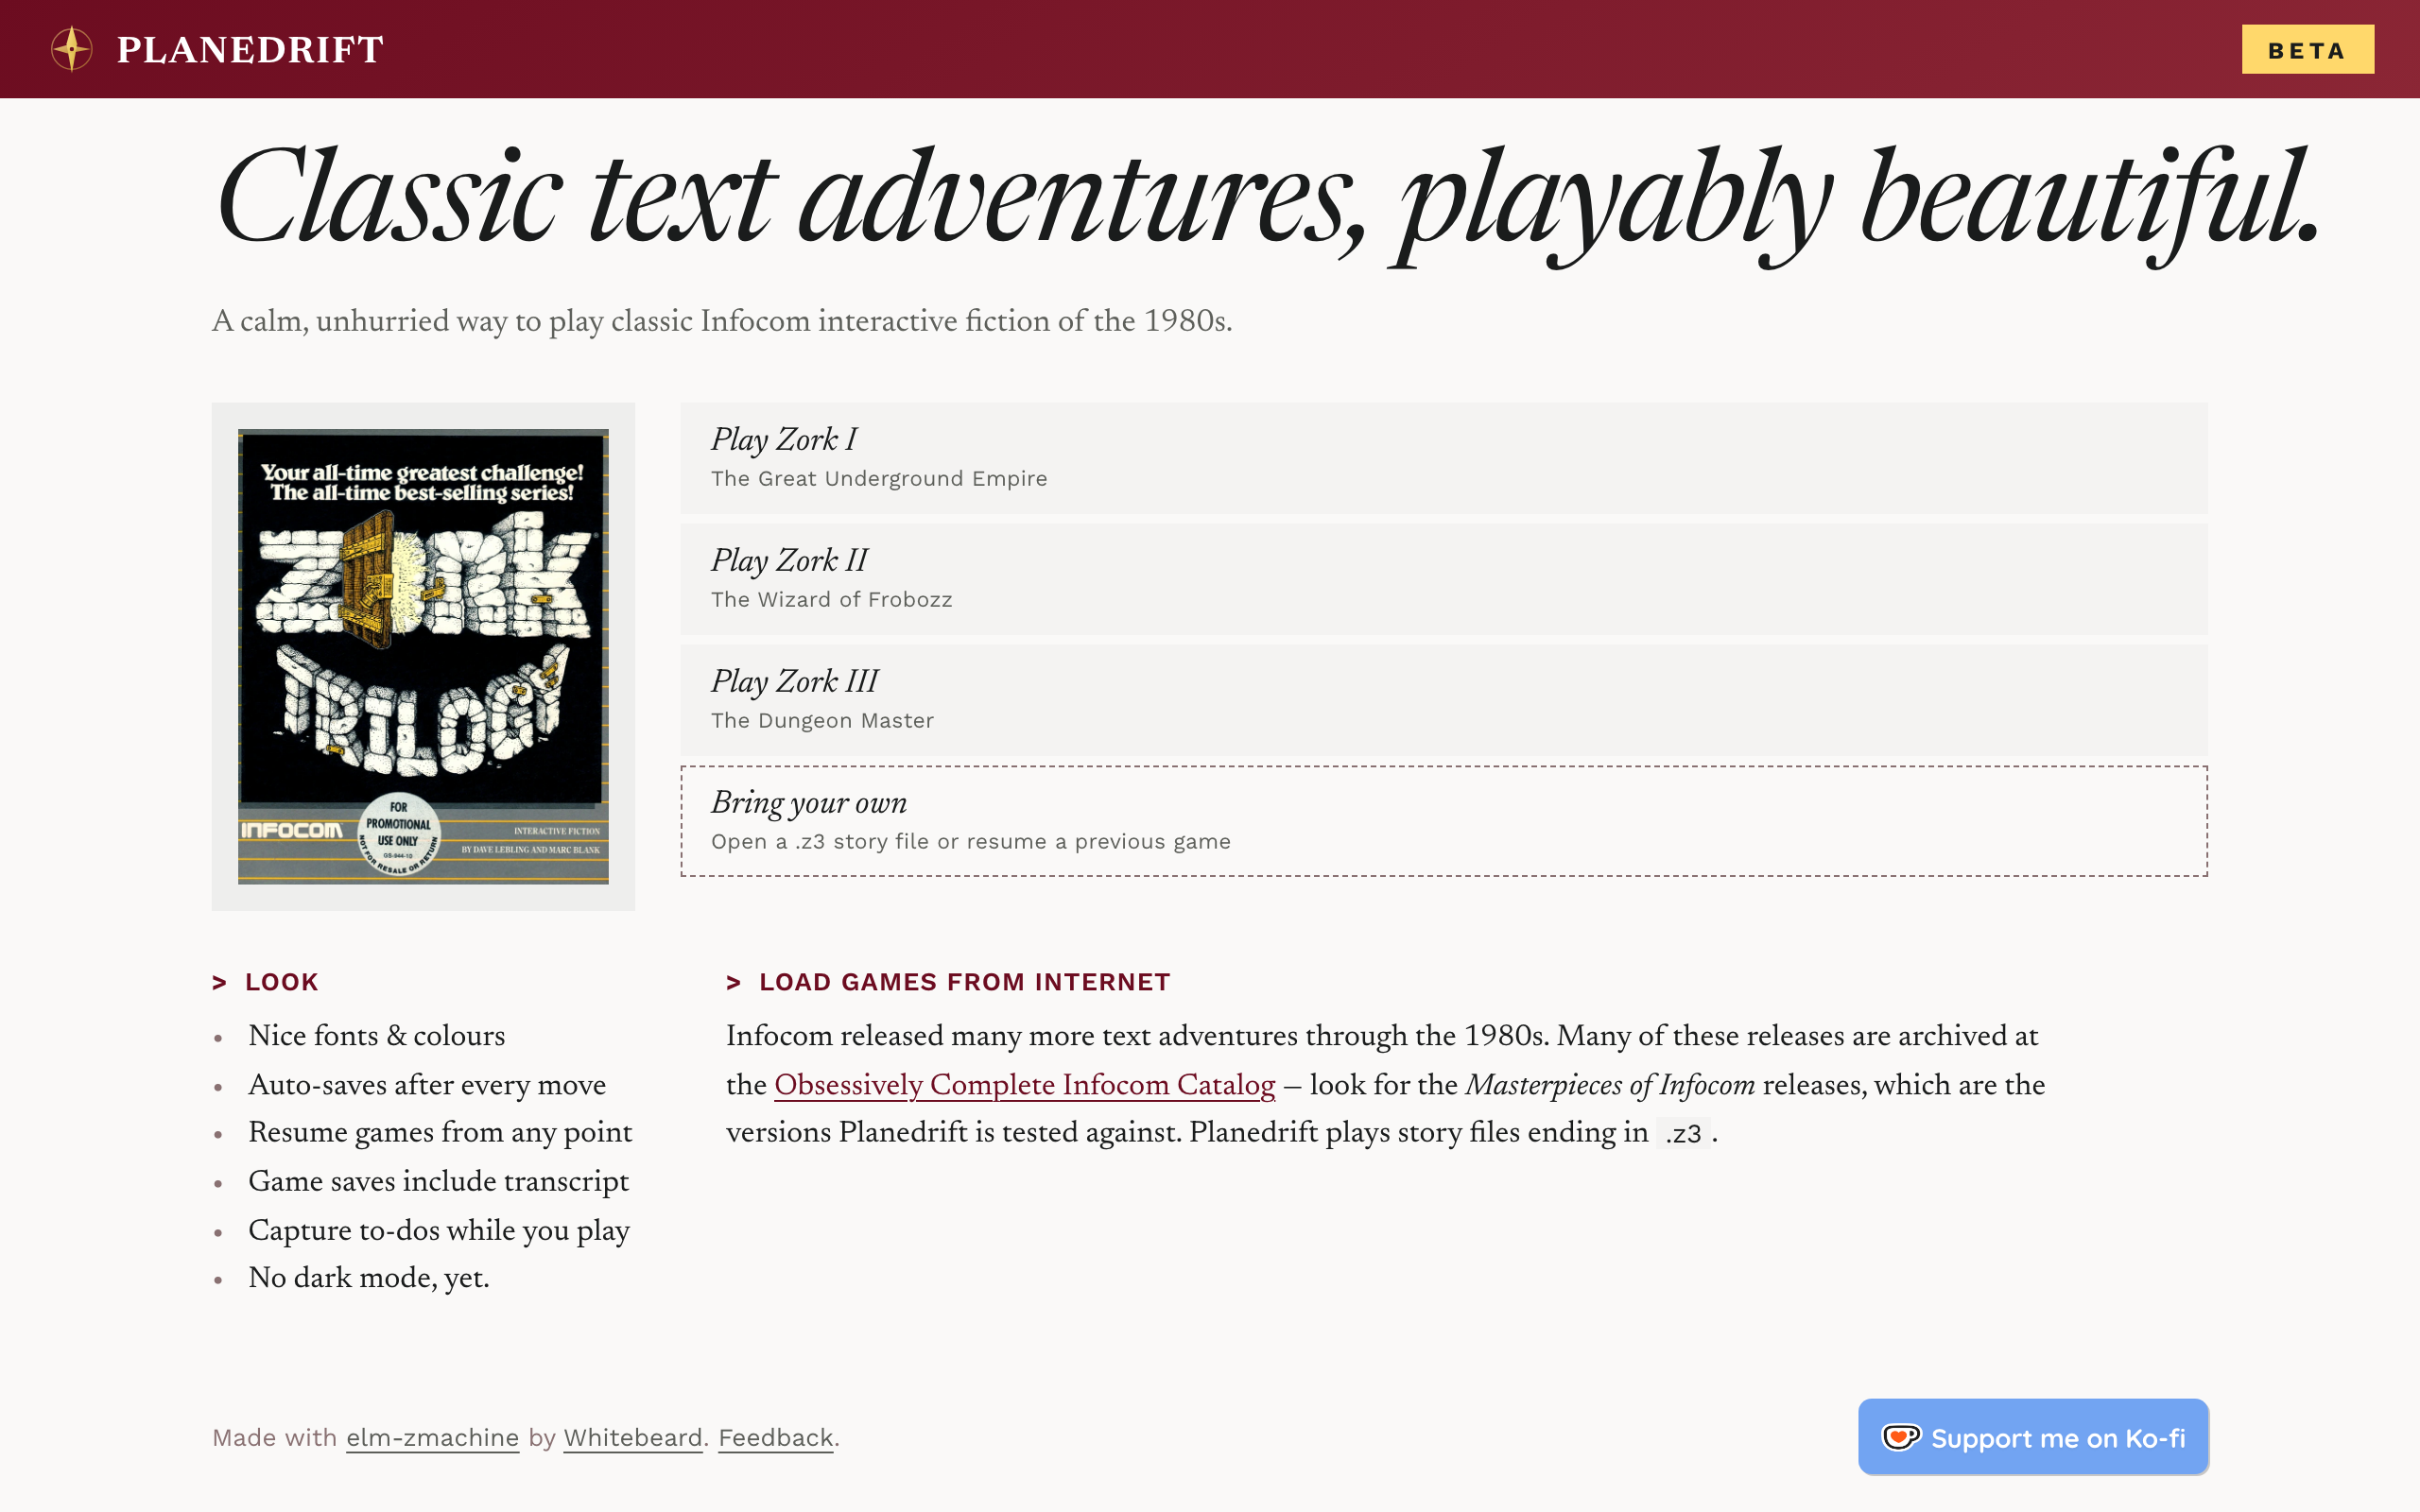Click The Great Underground Empire subtitle
The width and height of the screenshot is (2420, 1512).
click(x=879, y=478)
